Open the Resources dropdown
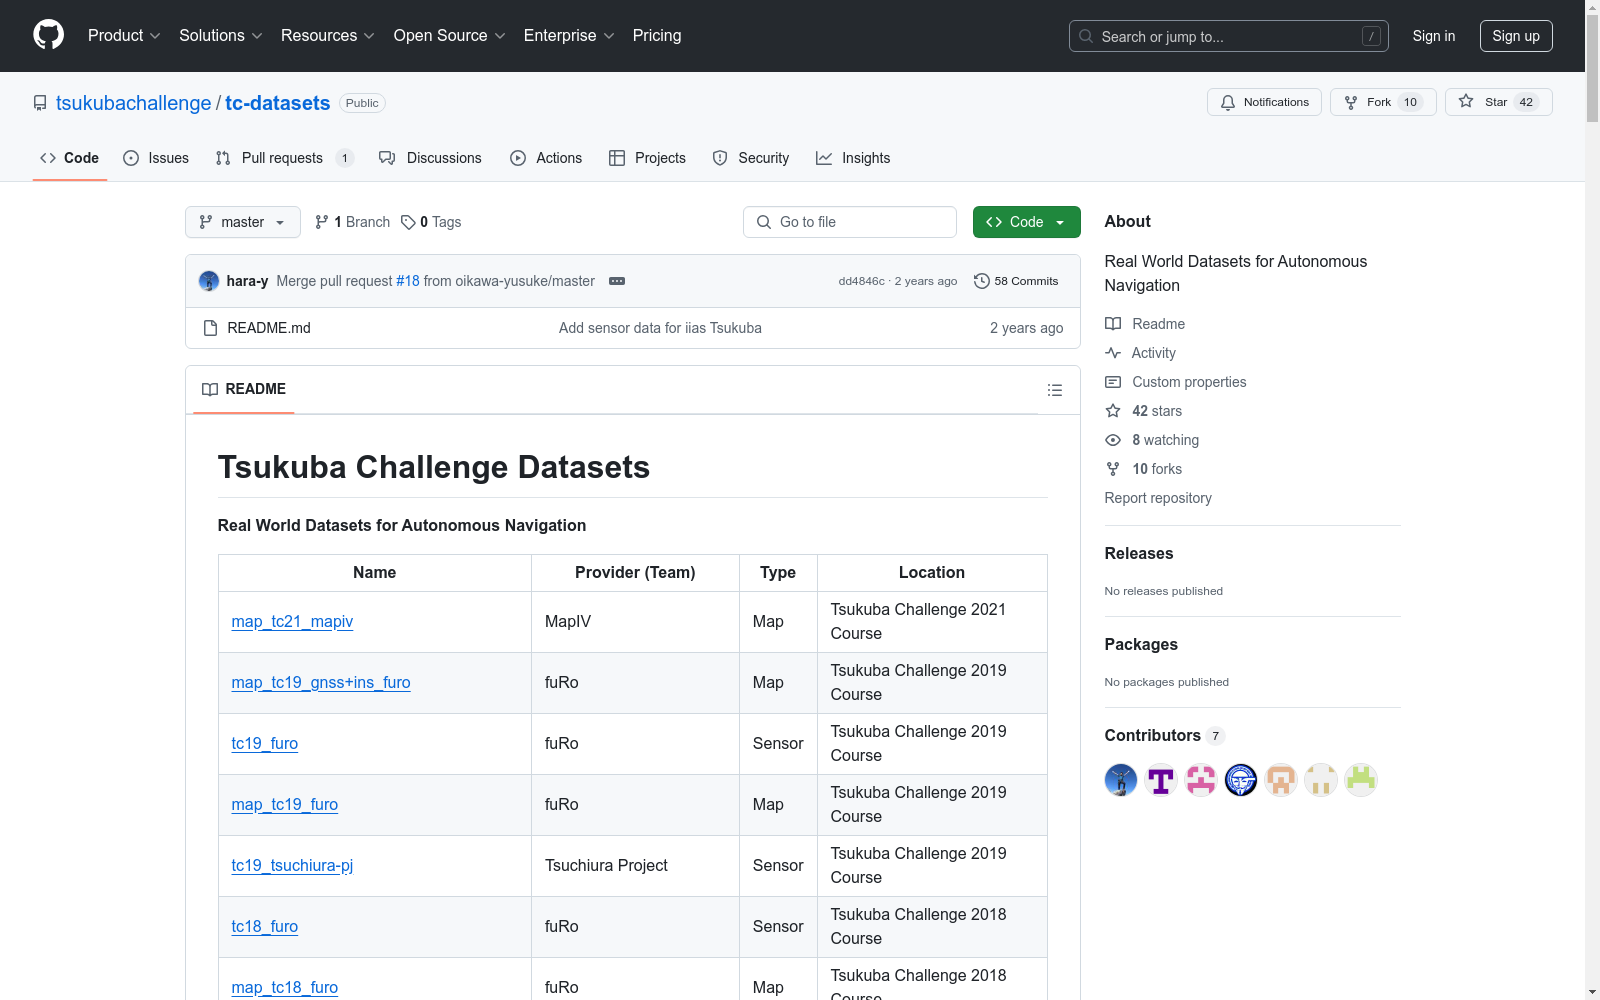 tap(328, 36)
